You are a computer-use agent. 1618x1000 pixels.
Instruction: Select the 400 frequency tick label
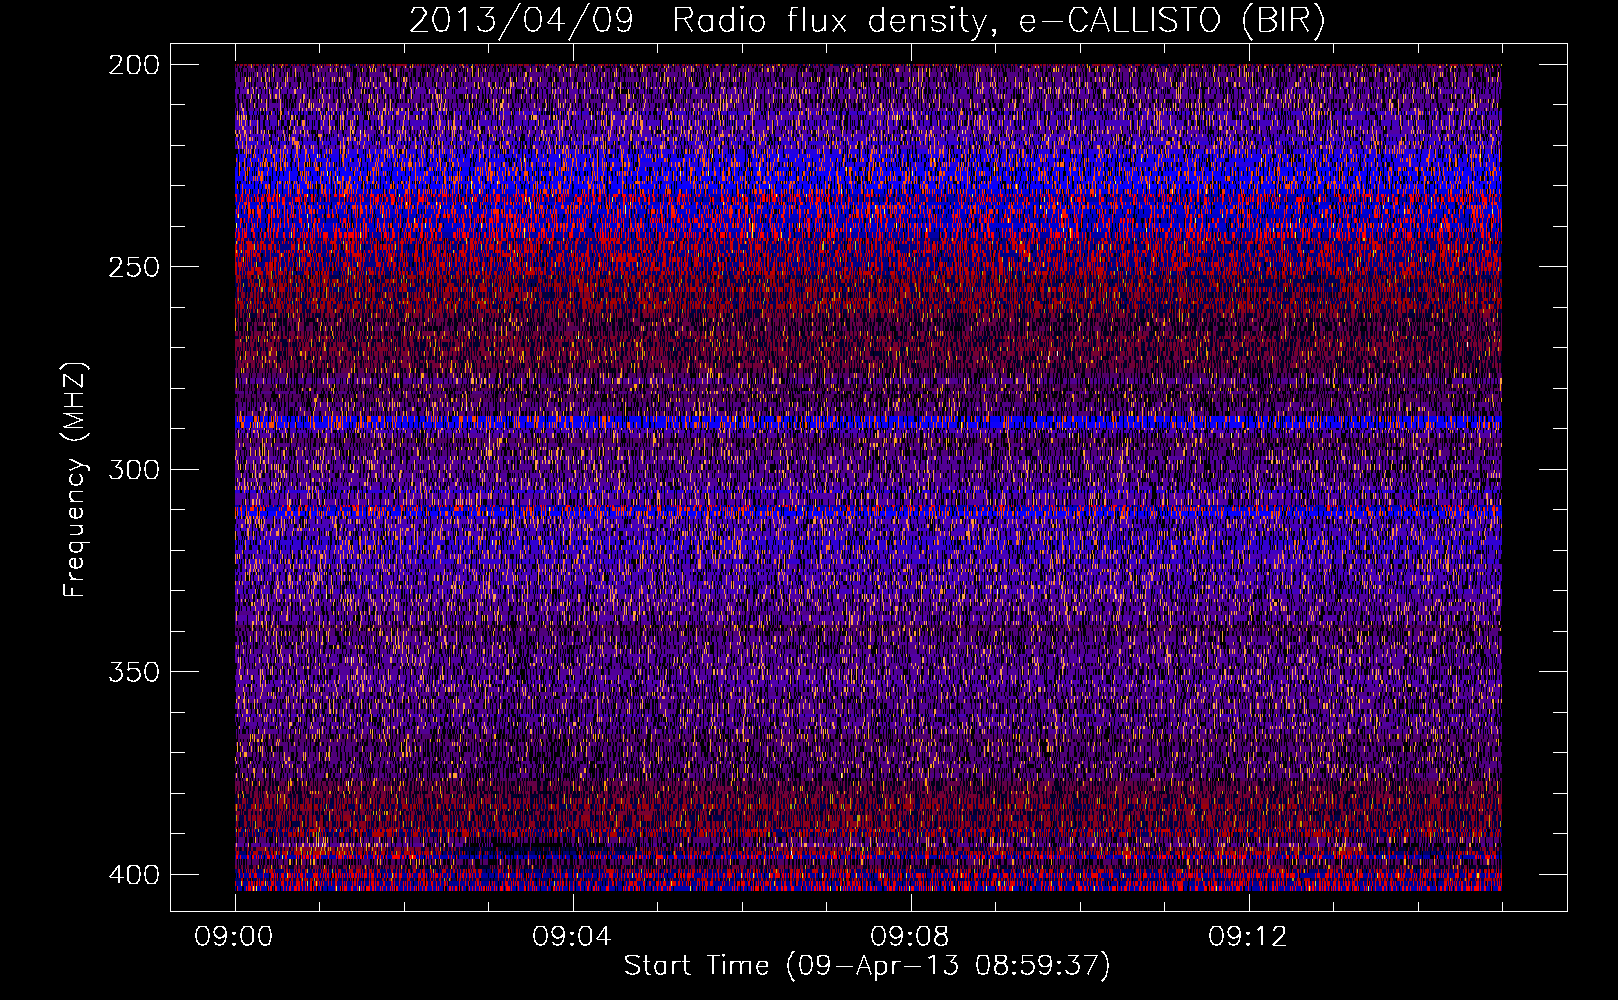pyautogui.click(x=133, y=874)
